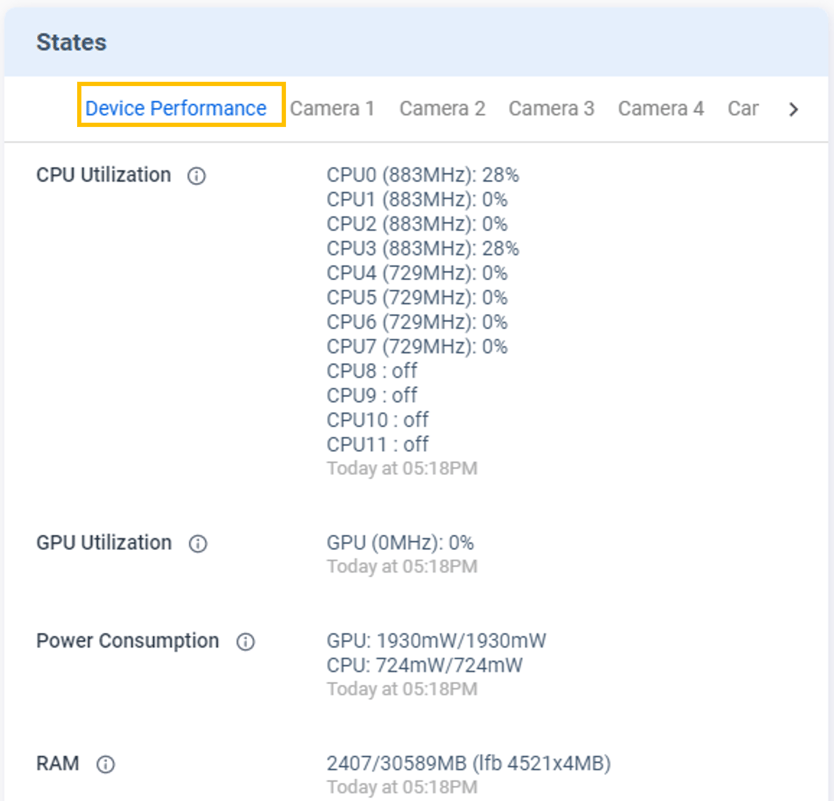This screenshot has width=834, height=801.
Task: Click the GPU Utilization label
Action: pyautogui.click(x=104, y=543)
